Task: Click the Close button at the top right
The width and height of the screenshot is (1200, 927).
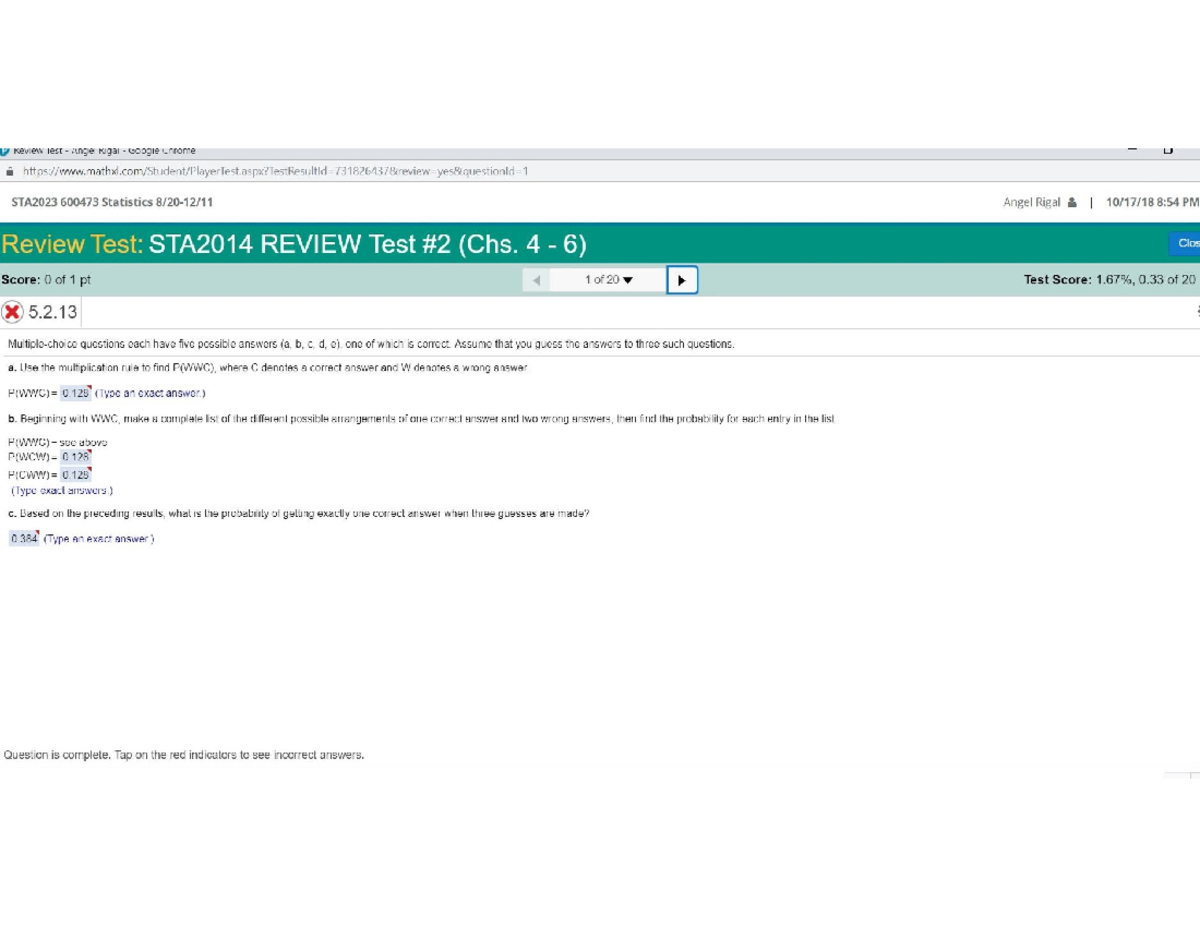Action: coord(1189,243)
